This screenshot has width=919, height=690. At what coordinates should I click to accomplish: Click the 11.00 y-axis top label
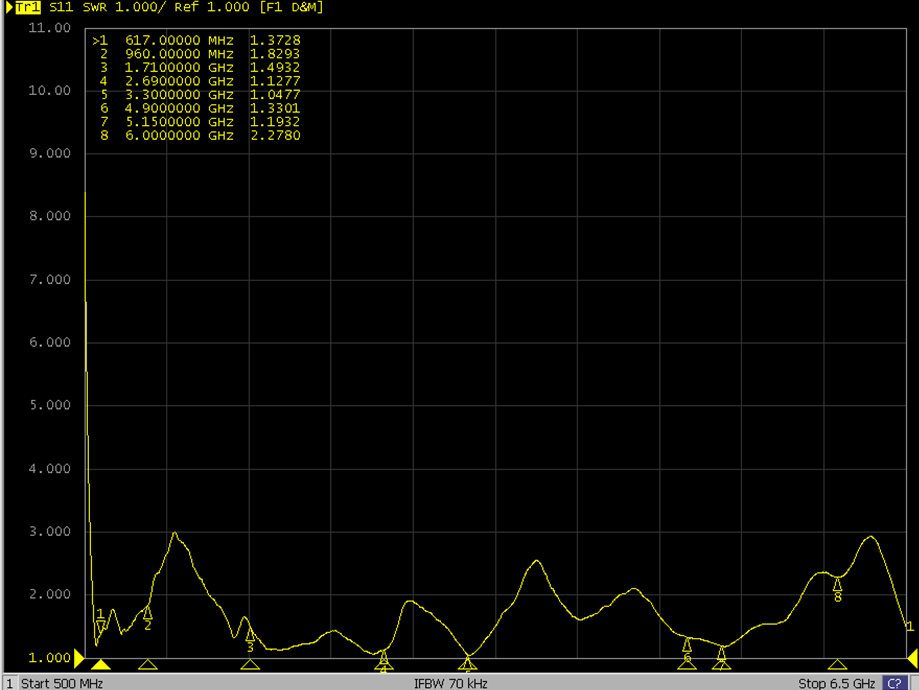49,28
